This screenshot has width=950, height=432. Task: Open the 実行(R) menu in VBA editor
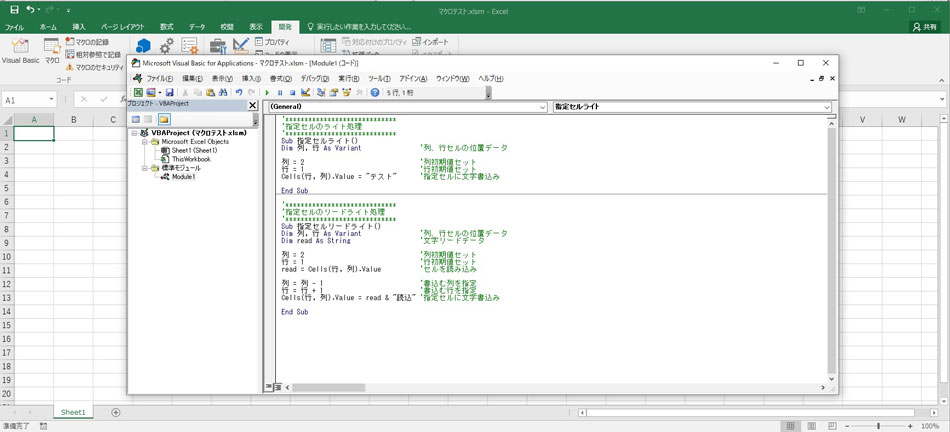pyautogui.click(x=349, y=79)
